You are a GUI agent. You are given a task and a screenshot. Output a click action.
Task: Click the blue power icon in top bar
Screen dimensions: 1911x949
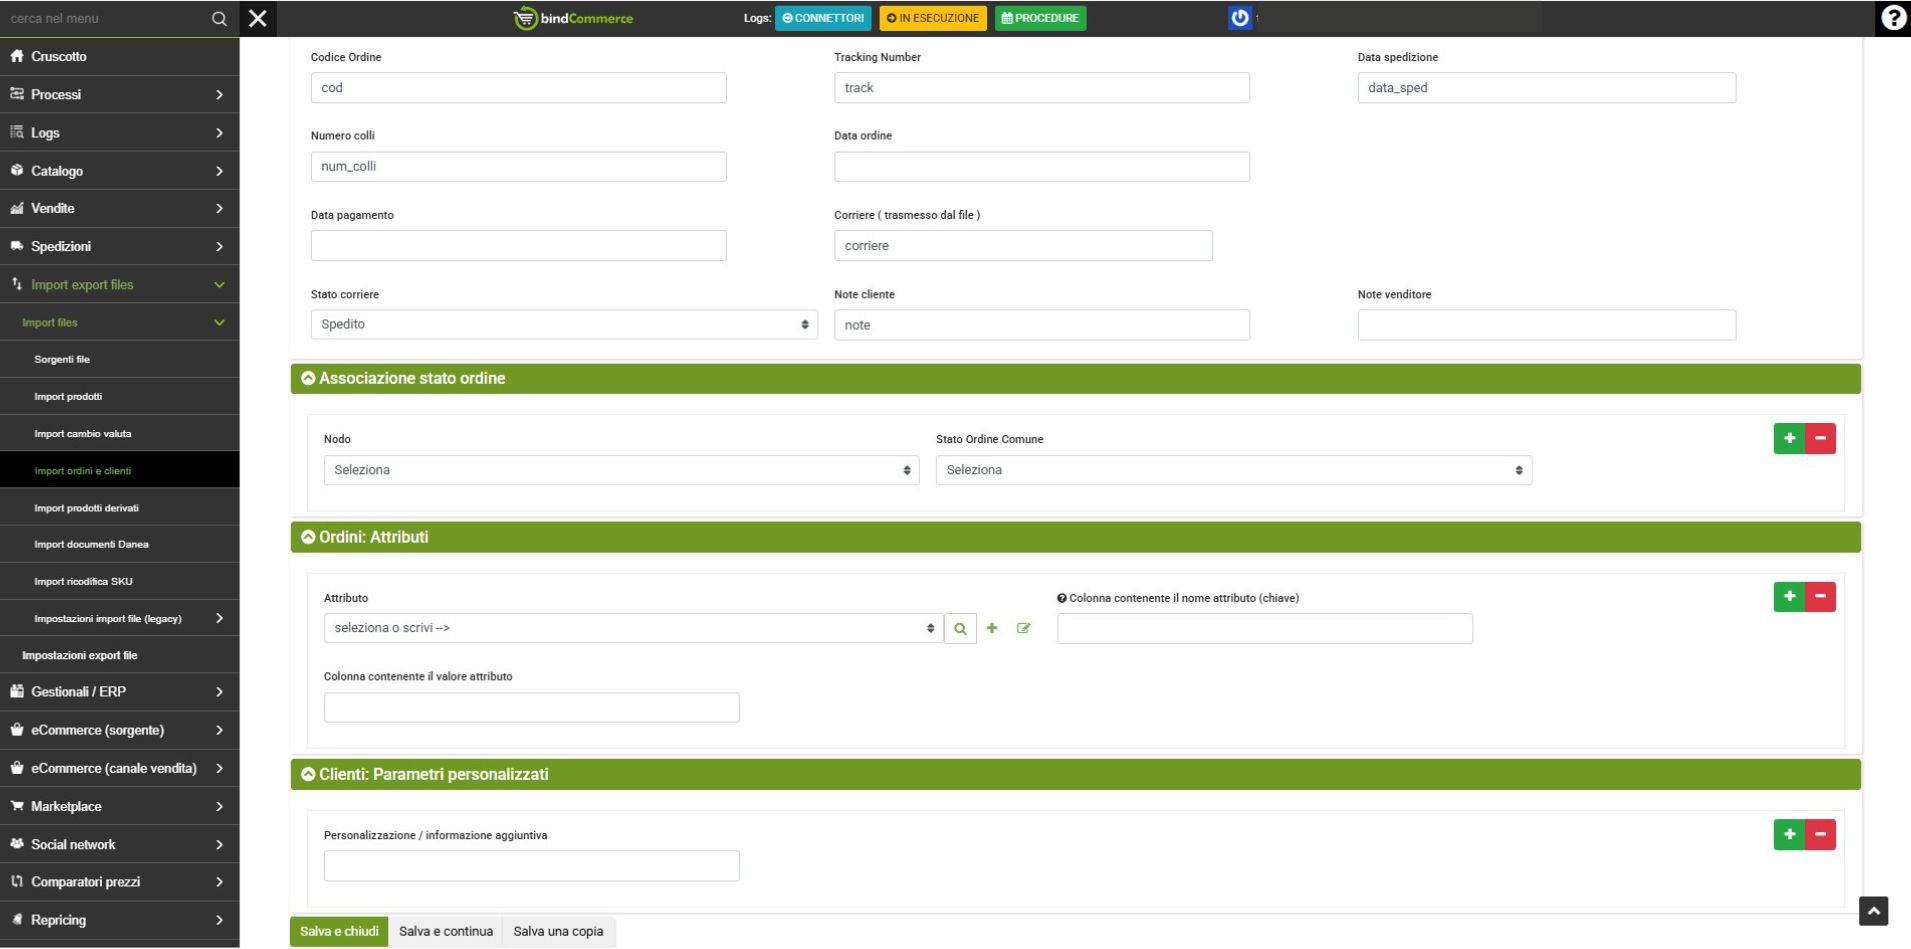(x=1240, y=18)
